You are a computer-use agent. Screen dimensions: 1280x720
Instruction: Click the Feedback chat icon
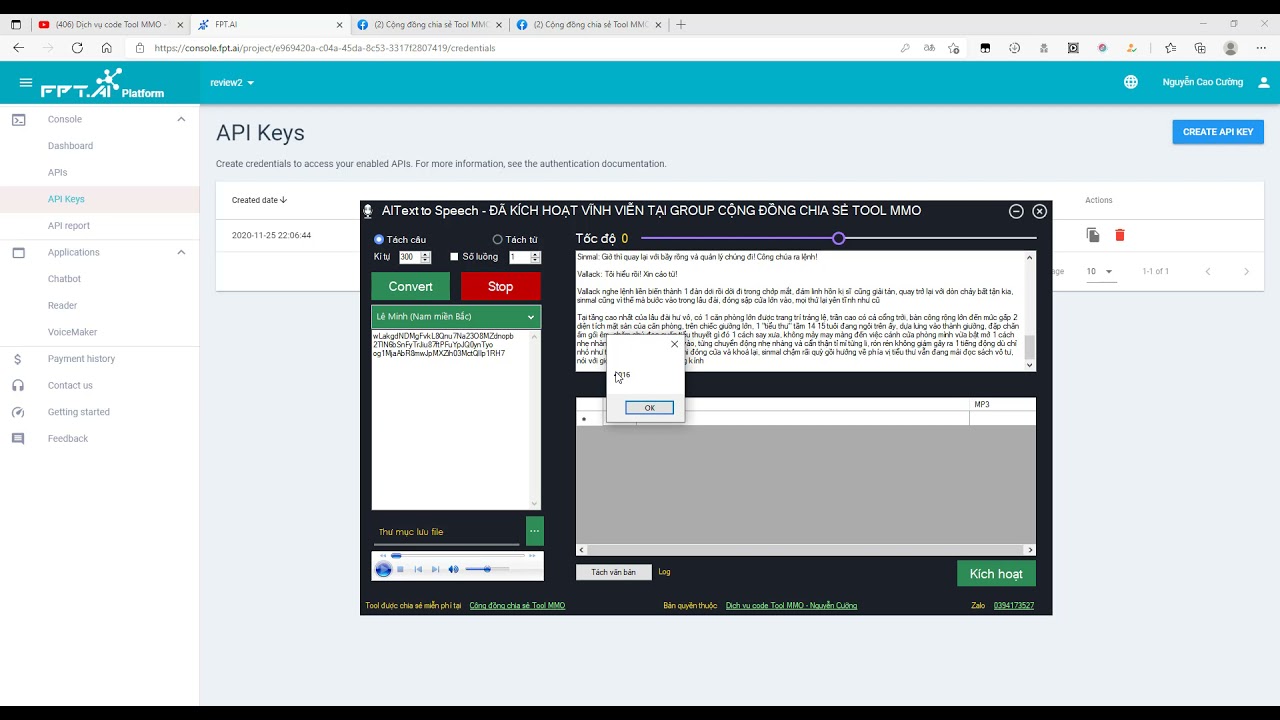pyautogui.click(x=18, y=439)
